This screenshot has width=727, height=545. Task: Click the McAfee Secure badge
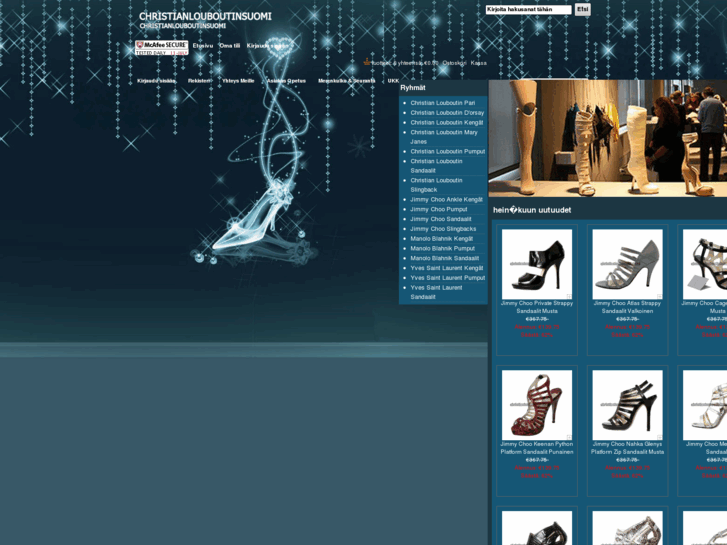(161, 48)
